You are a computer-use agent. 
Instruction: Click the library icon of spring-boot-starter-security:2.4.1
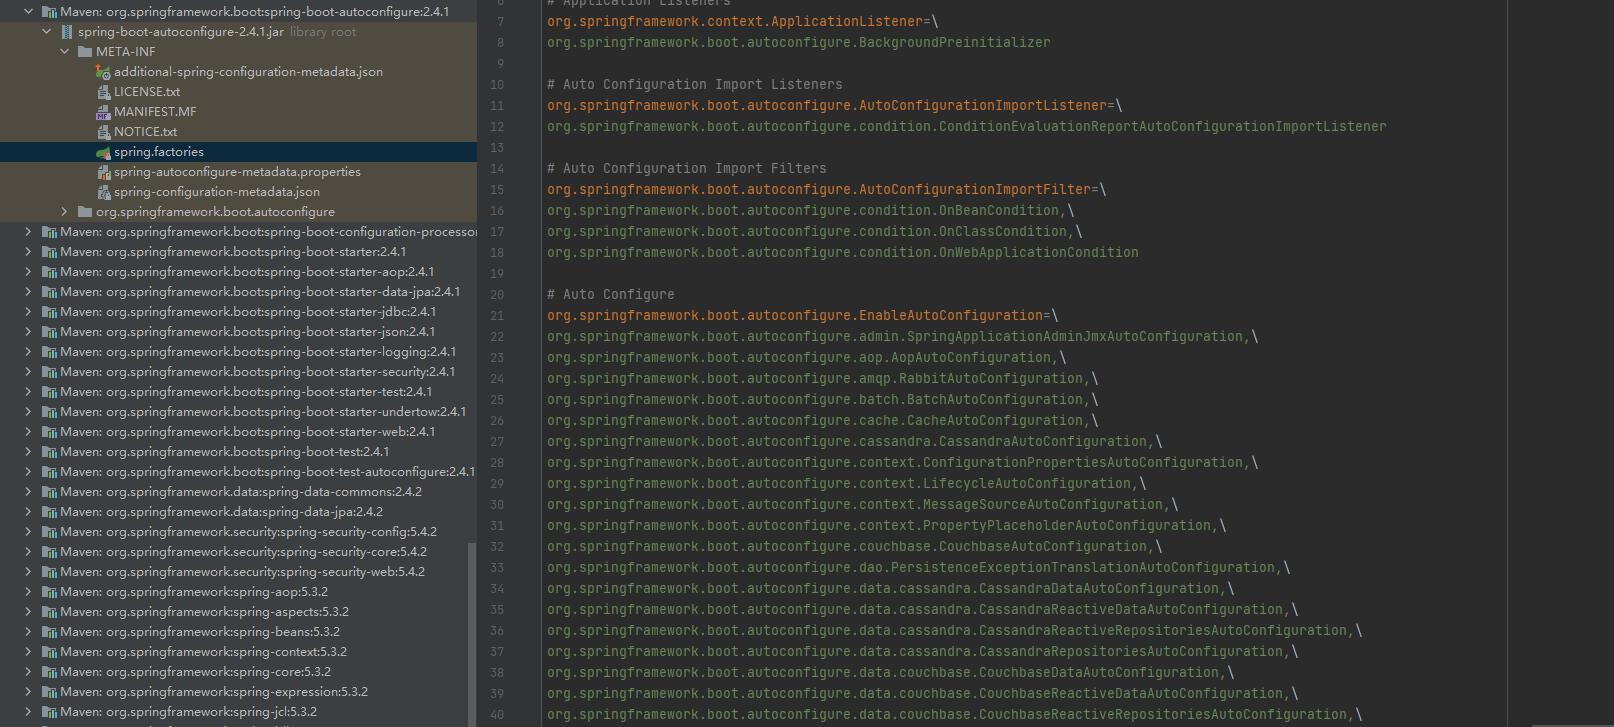pos(49,372)
